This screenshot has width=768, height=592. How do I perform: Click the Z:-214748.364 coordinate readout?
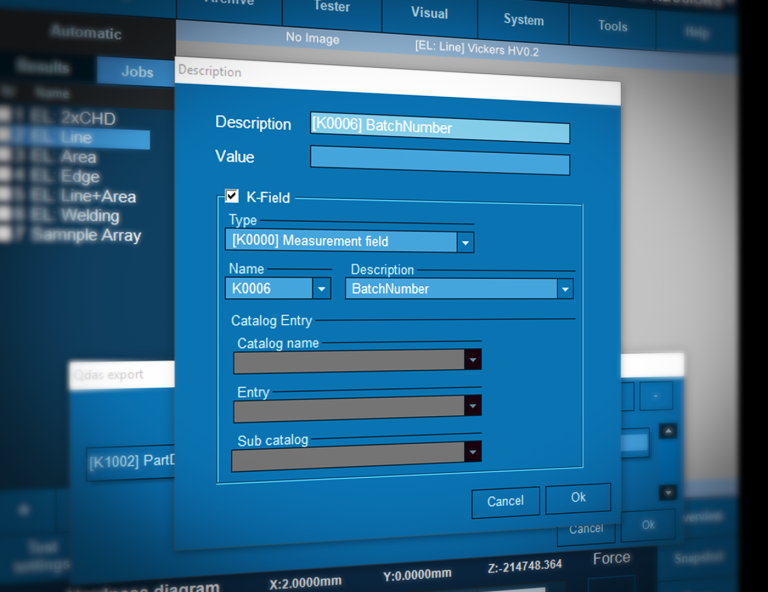coord(525,567)
